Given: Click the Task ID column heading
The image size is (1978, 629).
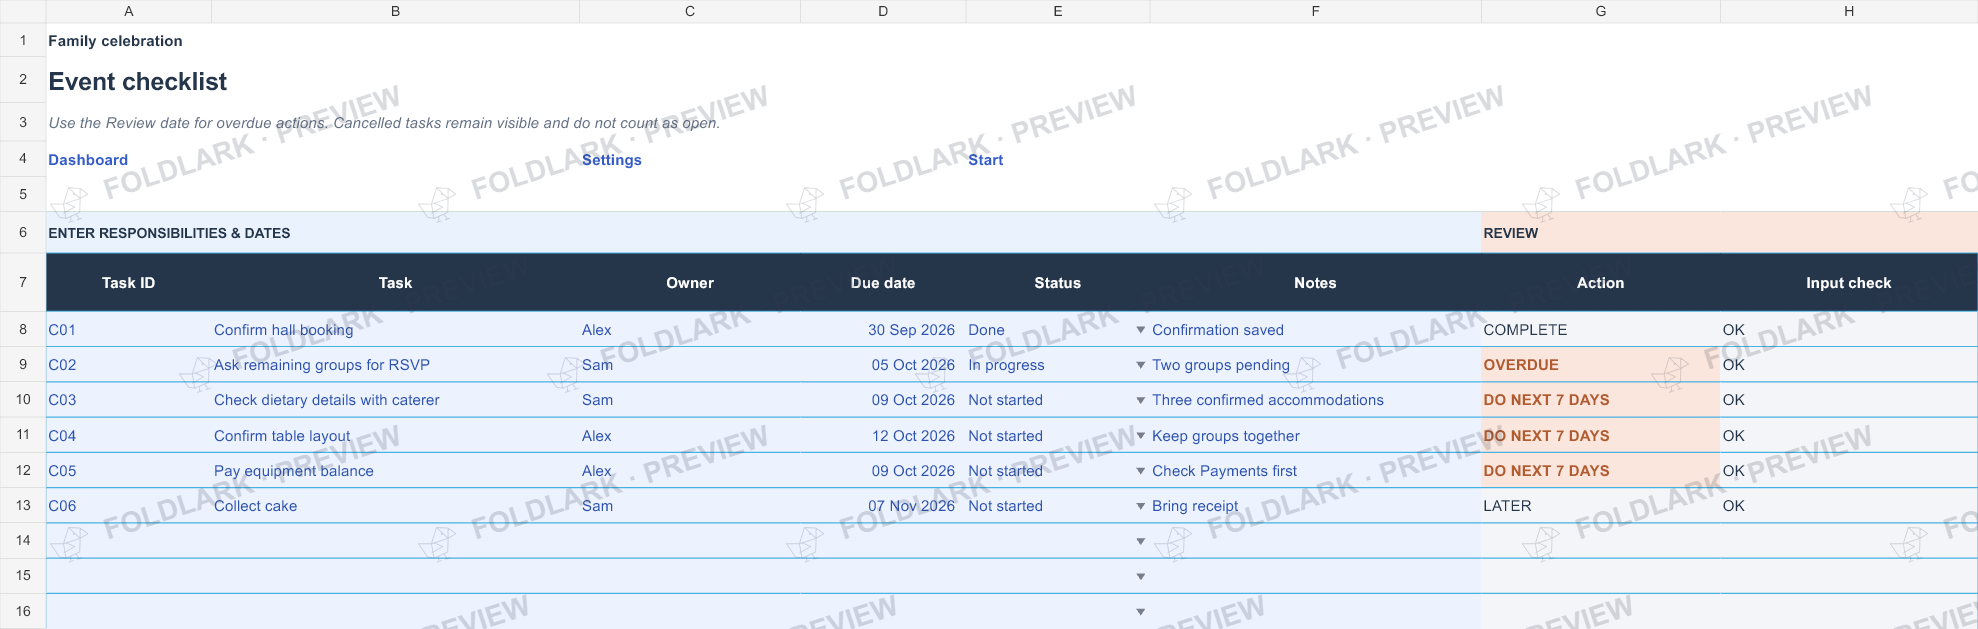Looking at the screenshot, I should click(129, 283).
